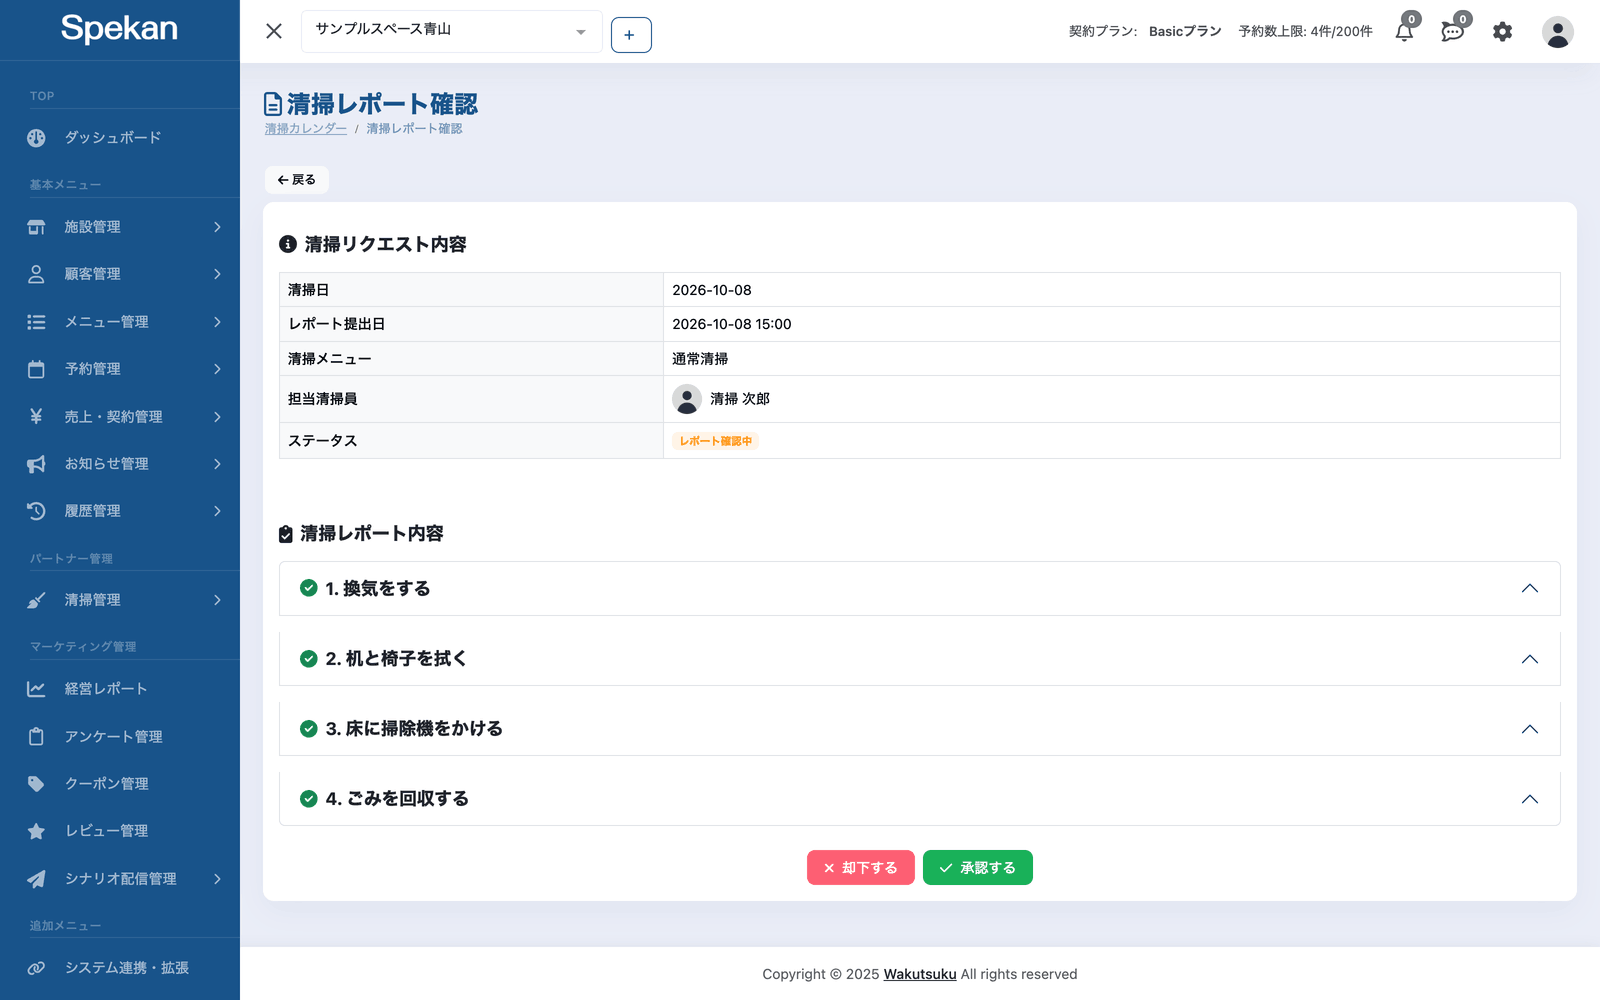Viewport: 1600px width, 1000px height.
Task: Expand the メニュー管理 sidebar menu
Action: pos(120,322)
